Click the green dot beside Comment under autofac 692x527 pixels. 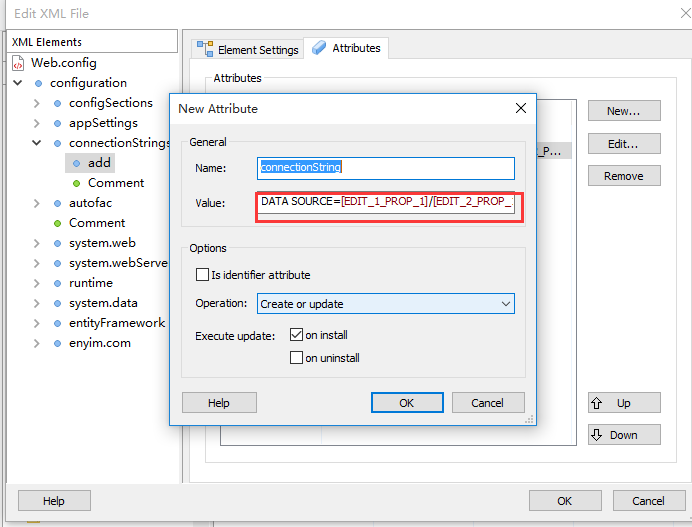click(57, 223)
